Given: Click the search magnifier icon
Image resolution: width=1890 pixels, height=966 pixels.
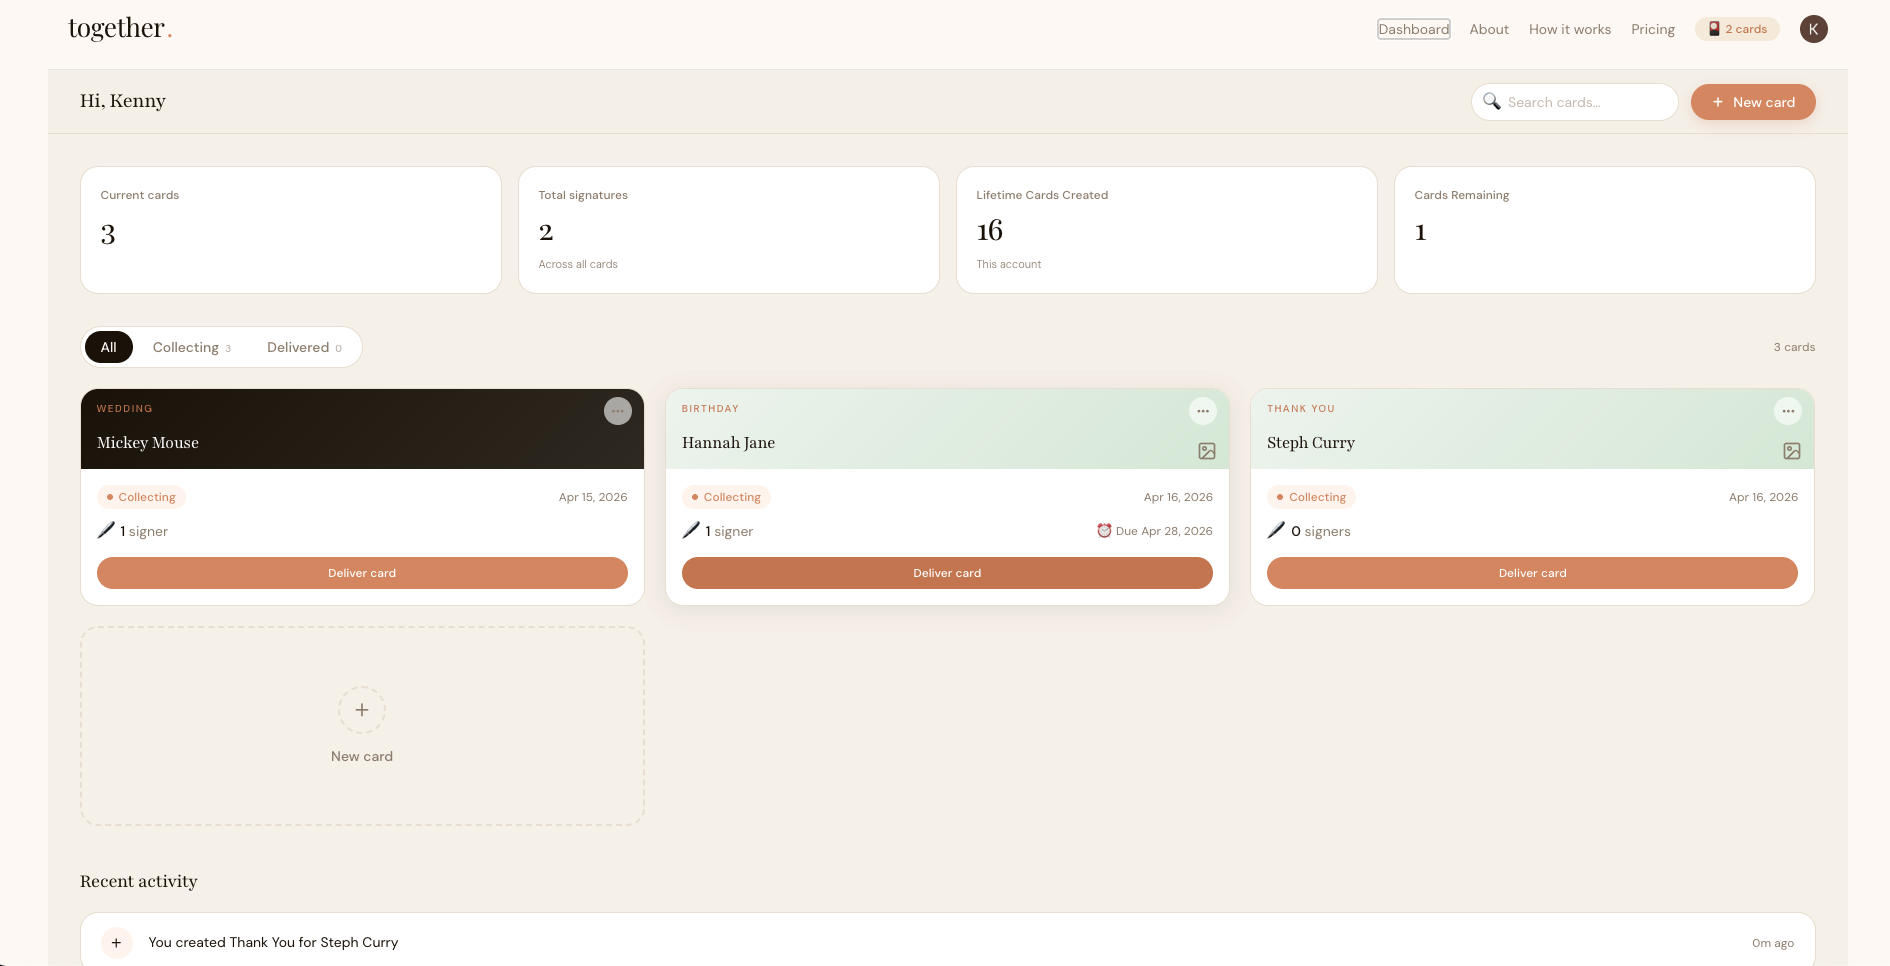Looking at the screenshot, I should tap(1492, 102).
